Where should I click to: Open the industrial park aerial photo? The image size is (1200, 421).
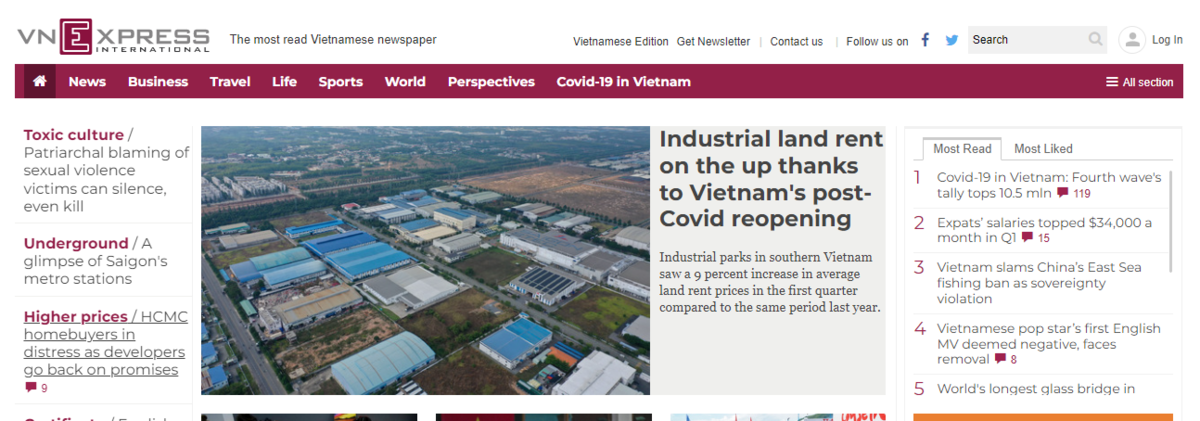425,260
